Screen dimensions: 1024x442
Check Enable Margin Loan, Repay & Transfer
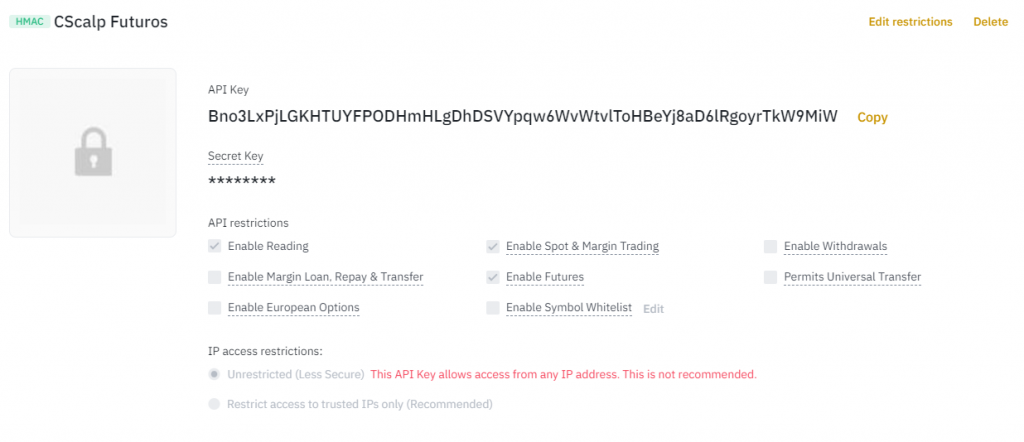pyautogui.click(x=215, y=277)
